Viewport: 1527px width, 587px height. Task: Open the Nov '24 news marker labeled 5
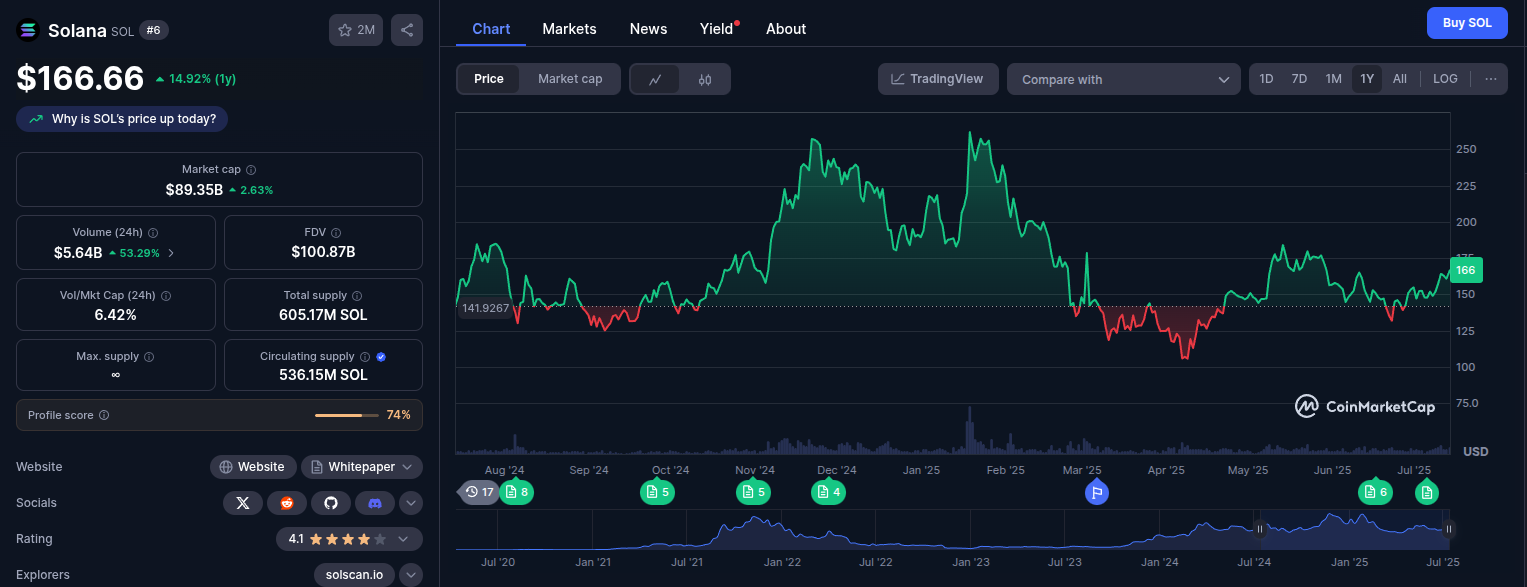click(753, 492)
